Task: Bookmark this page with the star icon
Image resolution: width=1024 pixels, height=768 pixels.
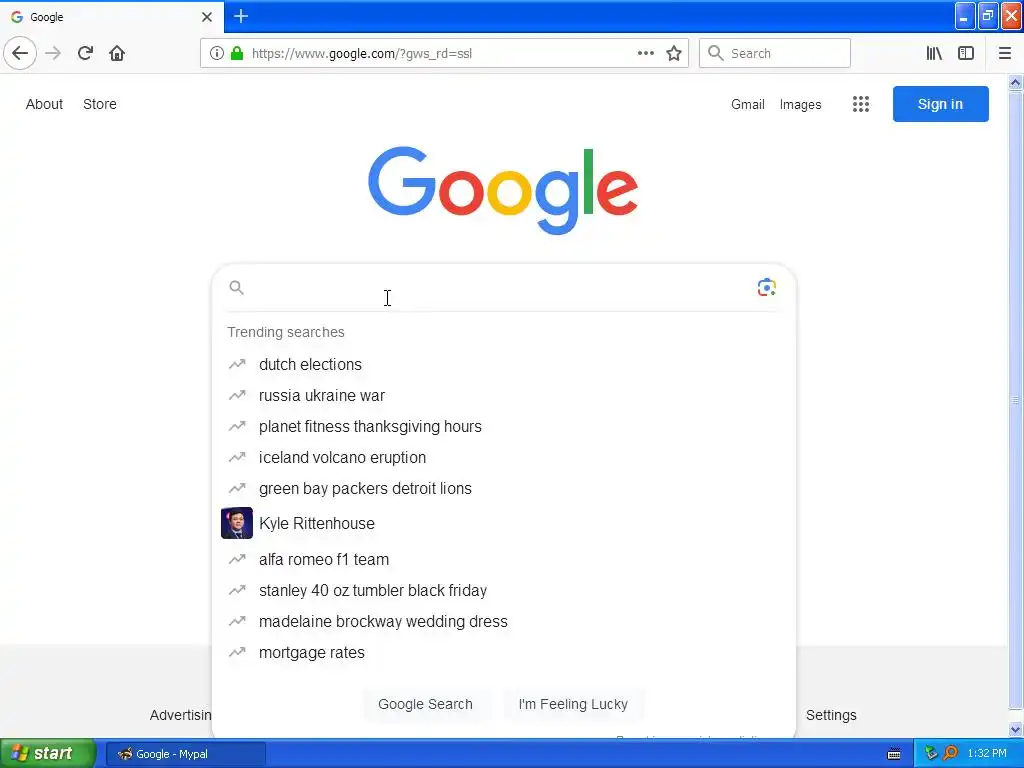Action: [x=674, y=53]
